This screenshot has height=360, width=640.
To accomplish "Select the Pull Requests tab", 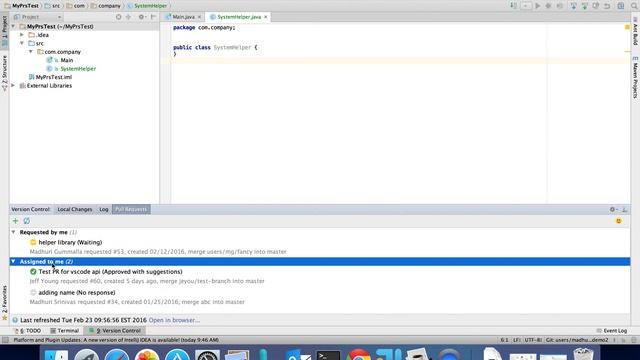I will coord(131,209).
